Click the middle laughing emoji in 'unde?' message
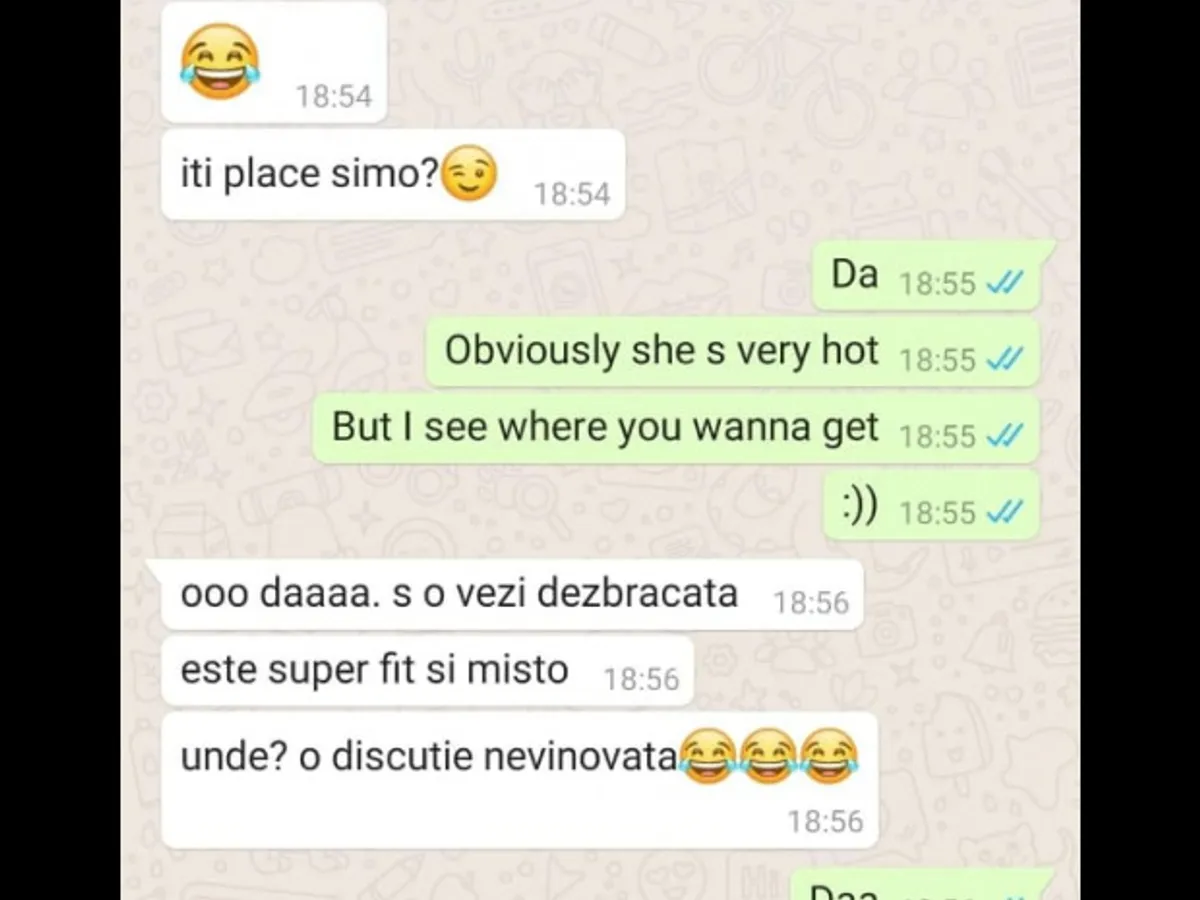This screenshot has height=900, width=1200. click(768, 756)
